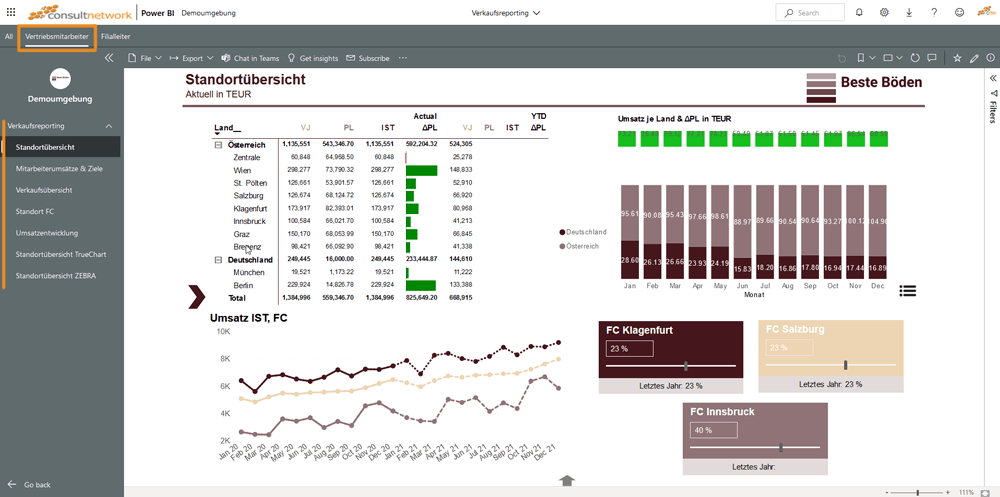Click the Search input field

[815, 13]
